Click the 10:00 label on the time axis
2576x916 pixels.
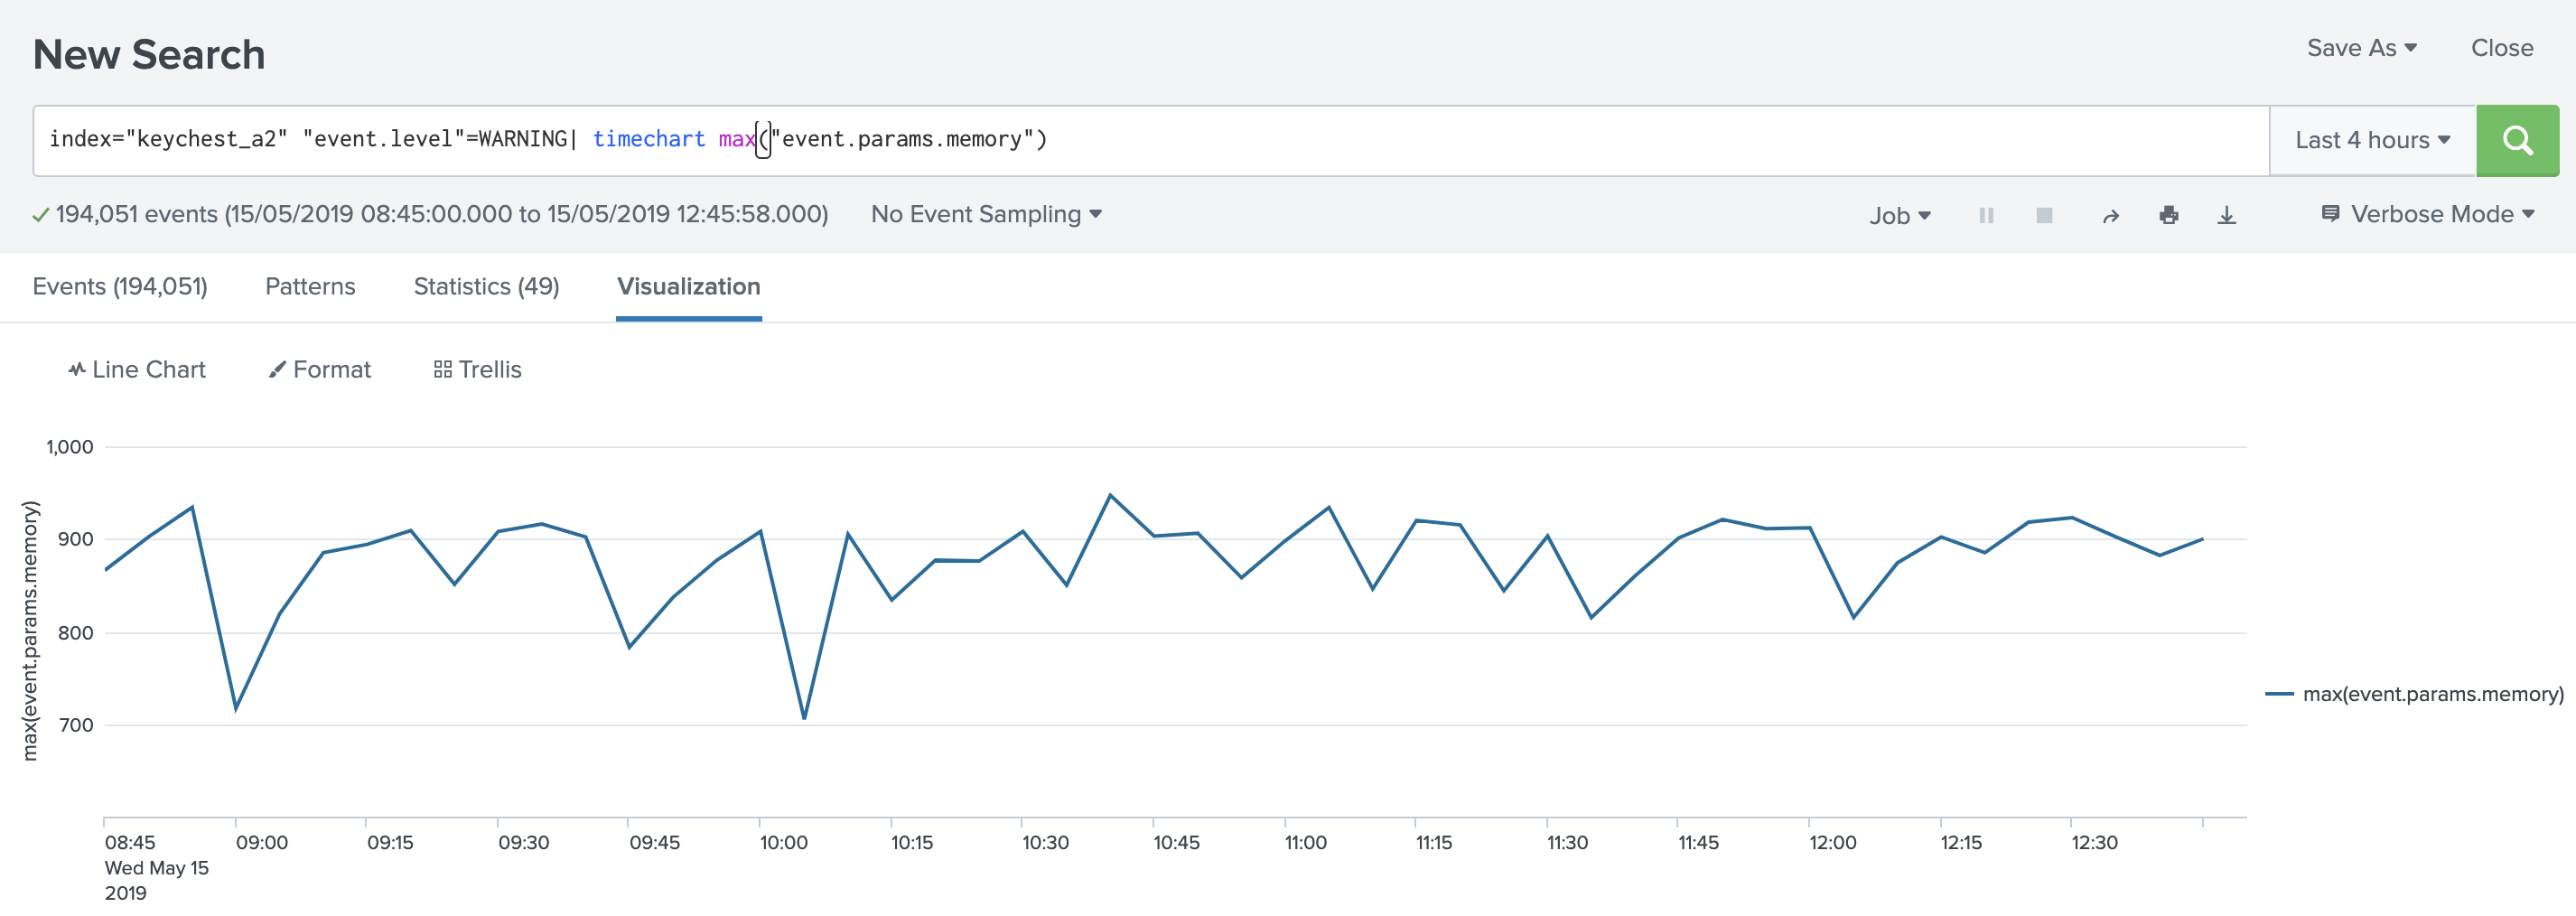coord(783,843)
